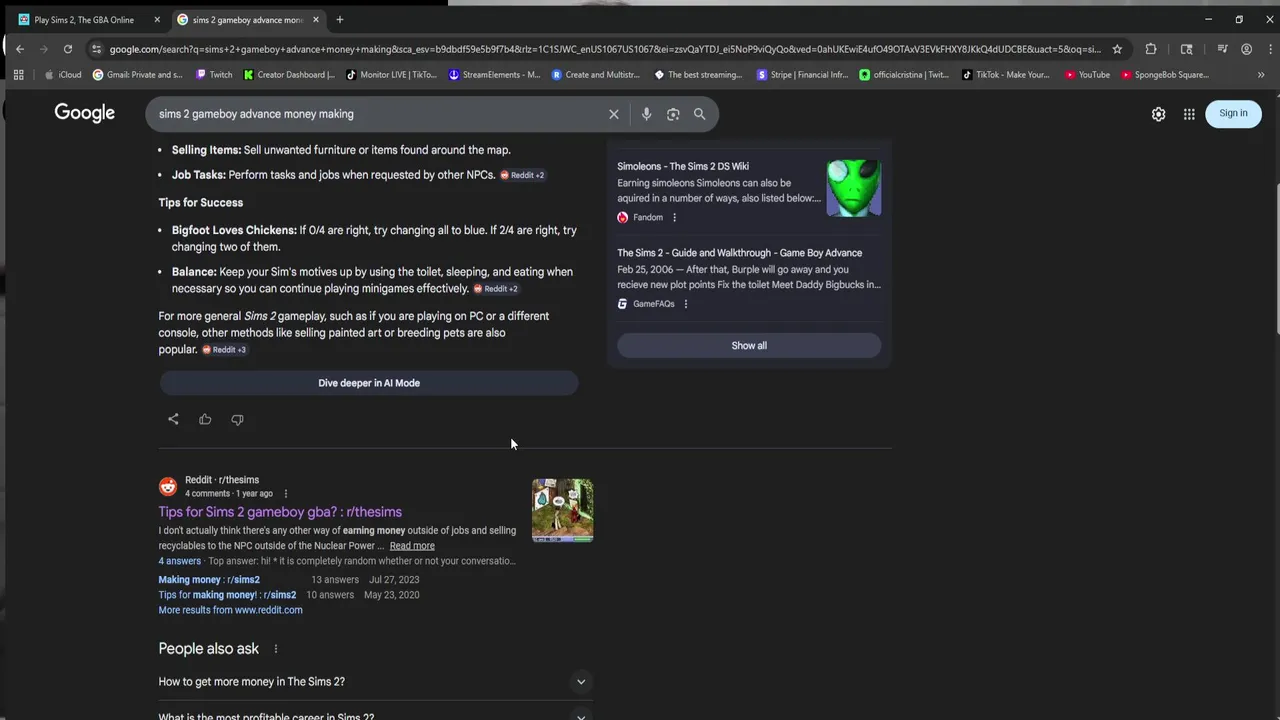The image size is (1280, 720).
Task: Open YouTube bookmark
Action: point(1088,75)
